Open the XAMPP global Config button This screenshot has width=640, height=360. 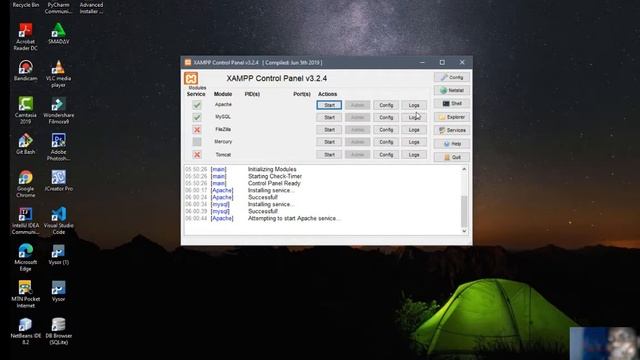click(452, 77)
